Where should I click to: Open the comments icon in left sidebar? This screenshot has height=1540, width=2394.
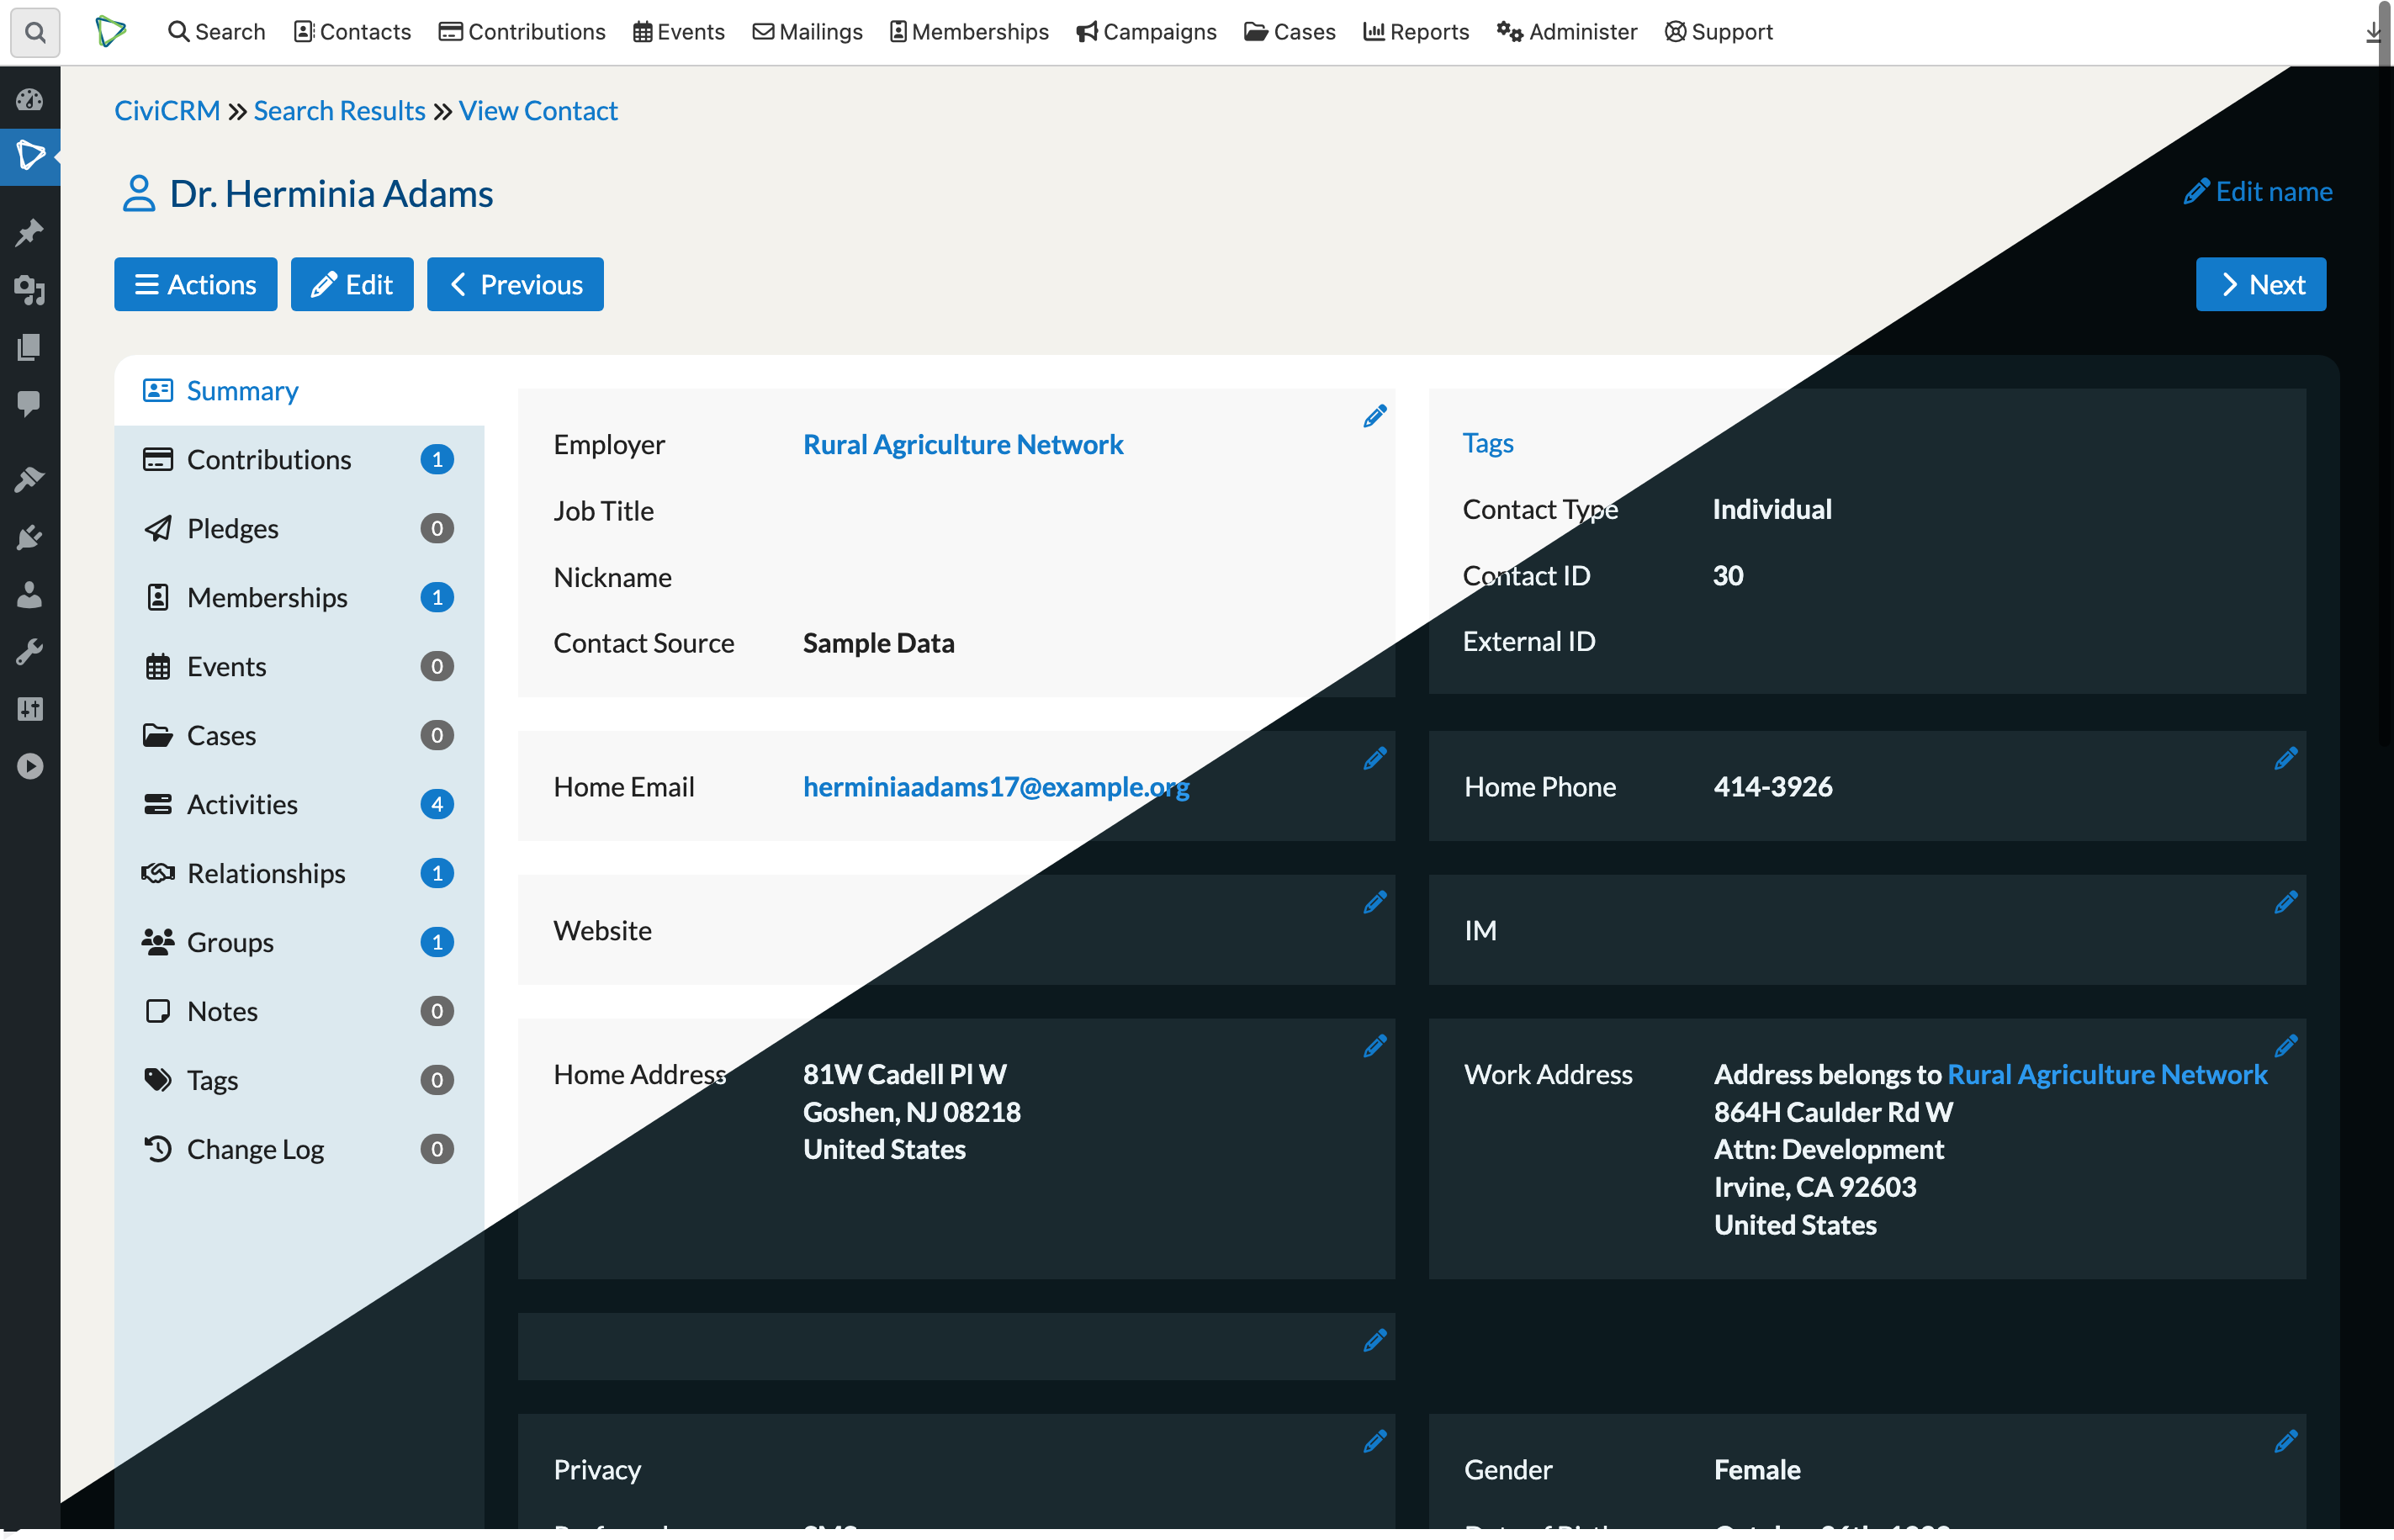coord(30,404)
